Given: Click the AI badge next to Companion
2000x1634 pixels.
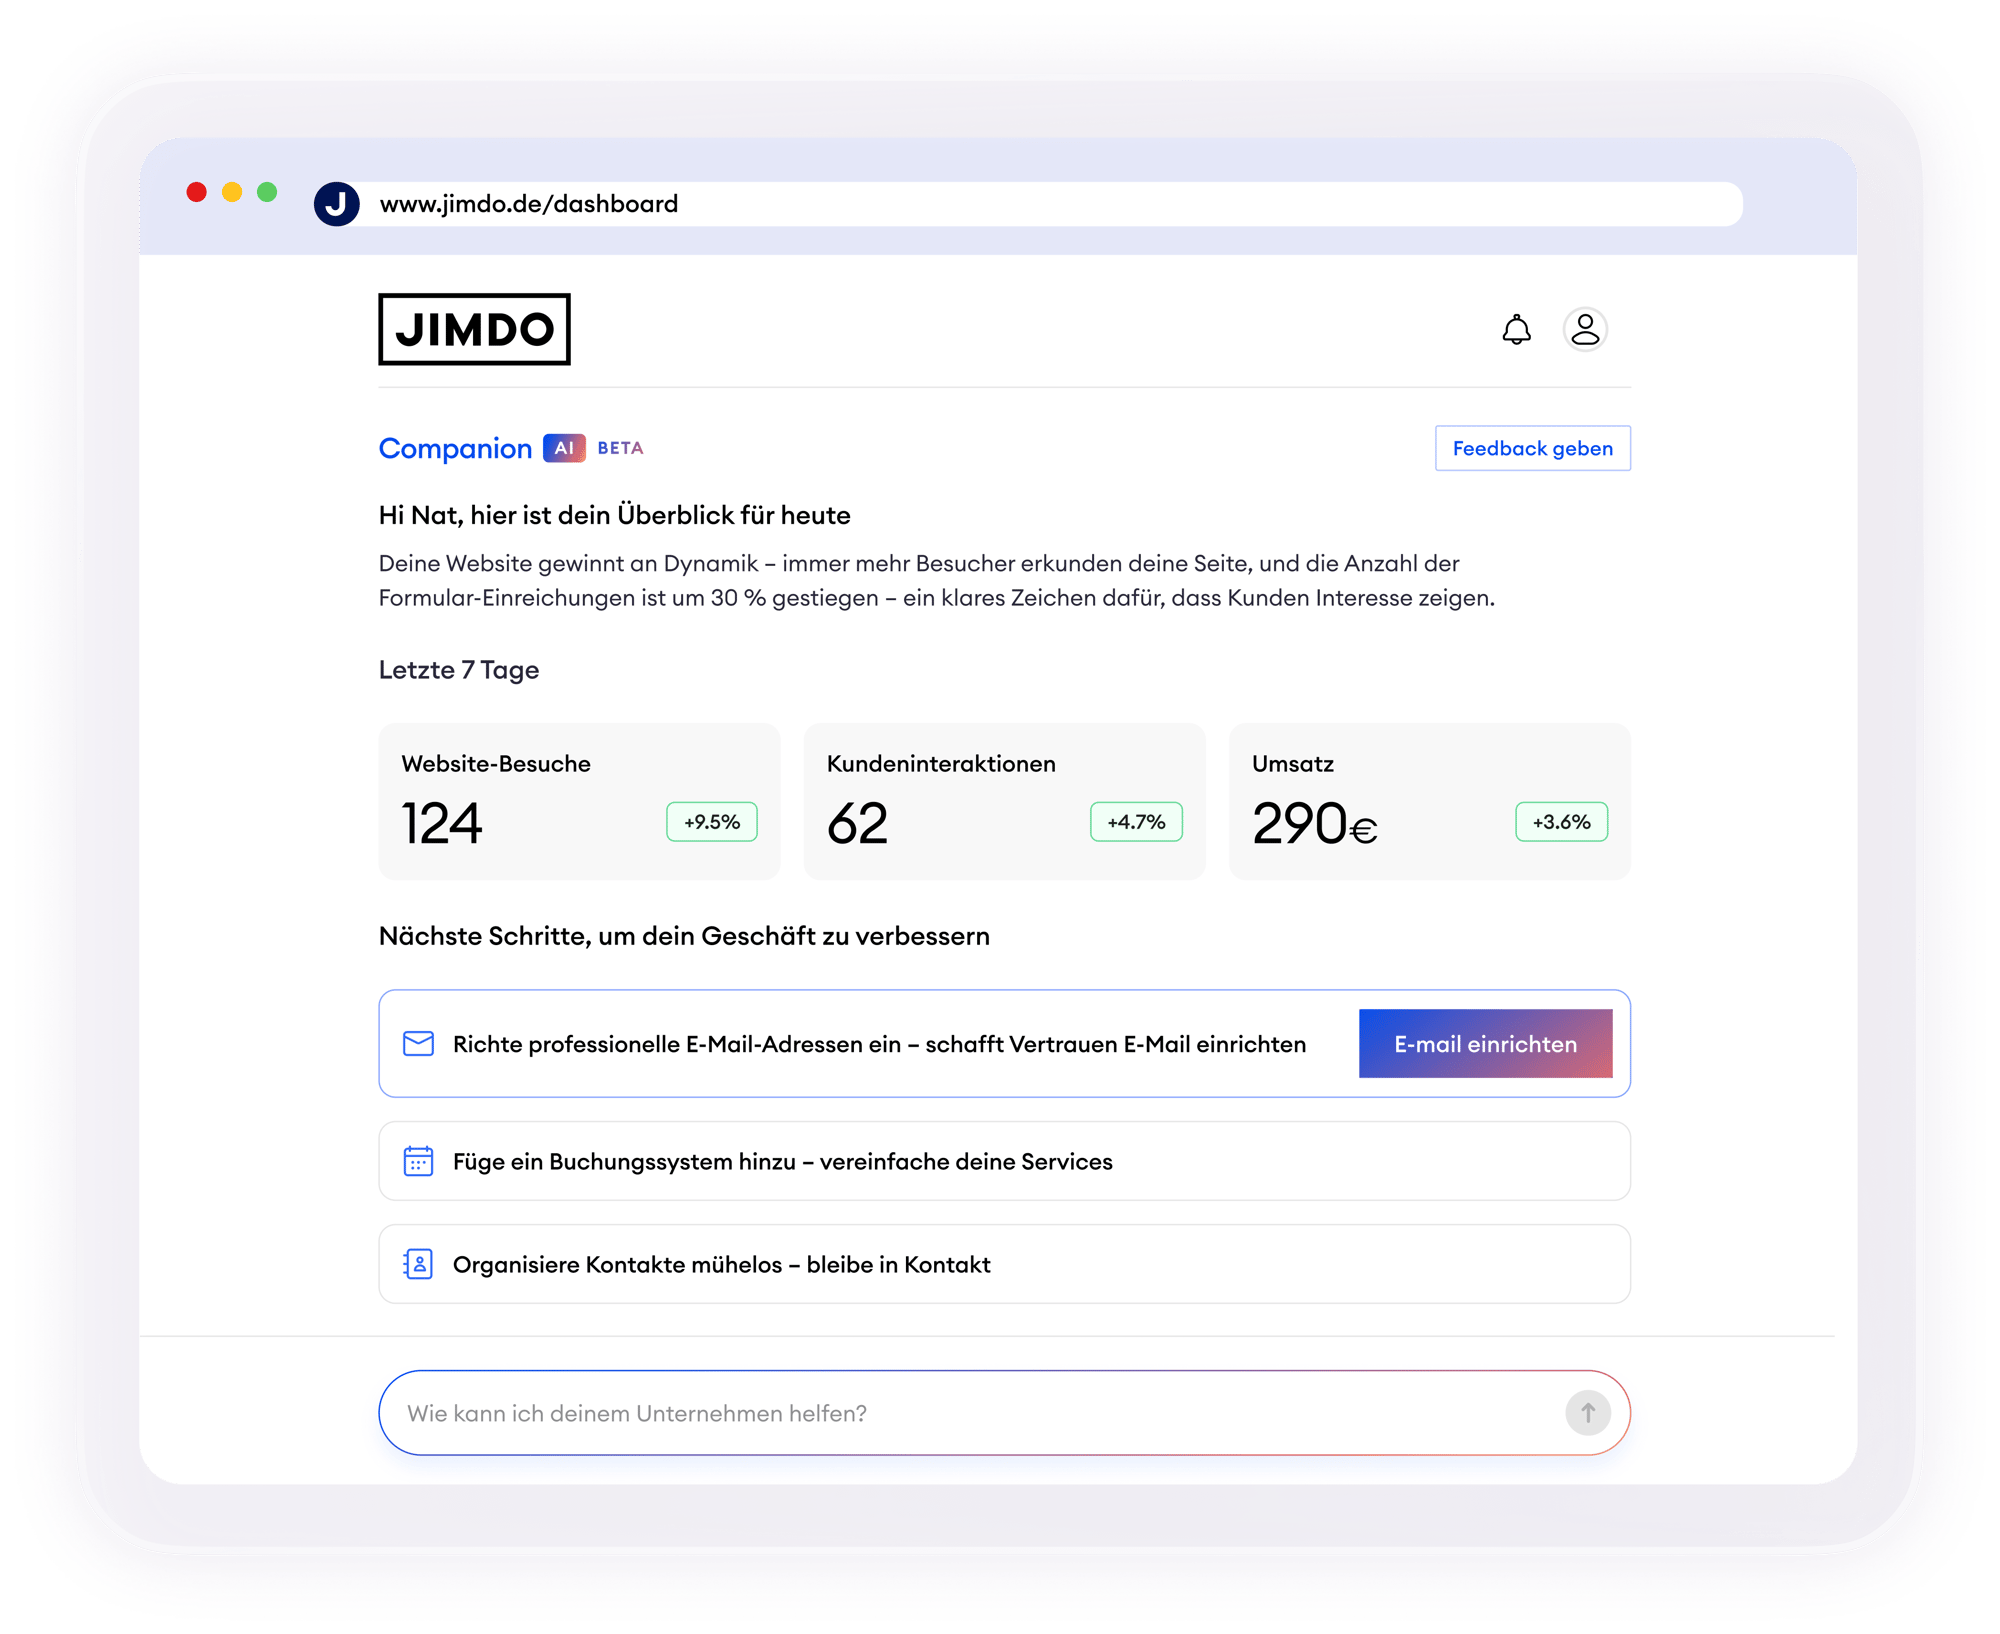Looking at the screenshot, I should coord(564,448).
